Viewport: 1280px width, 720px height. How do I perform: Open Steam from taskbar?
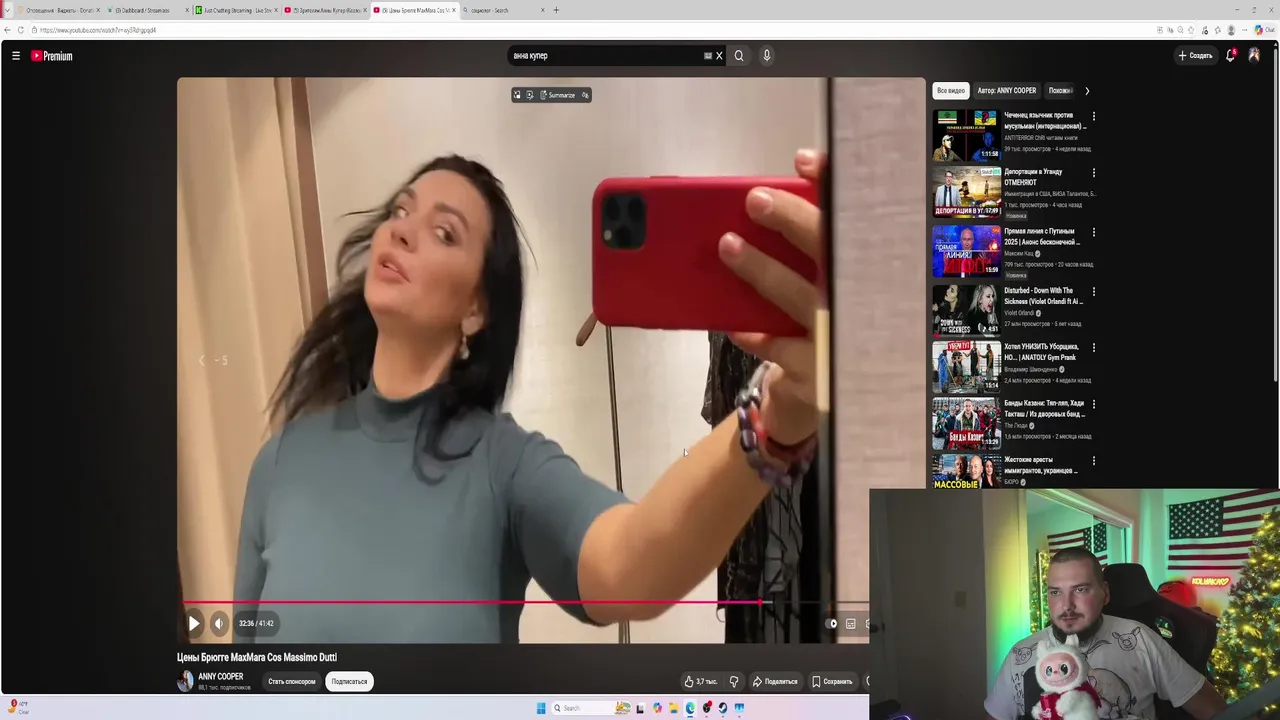(723, 708)
